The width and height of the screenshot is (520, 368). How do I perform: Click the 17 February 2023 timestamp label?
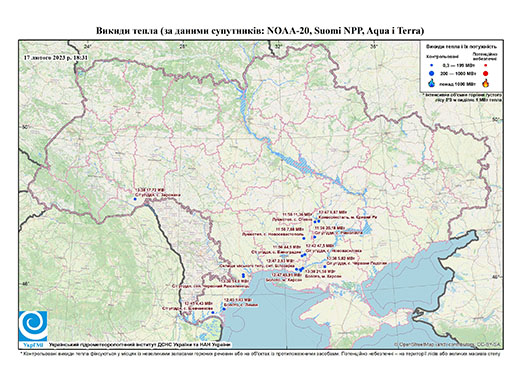56,57
